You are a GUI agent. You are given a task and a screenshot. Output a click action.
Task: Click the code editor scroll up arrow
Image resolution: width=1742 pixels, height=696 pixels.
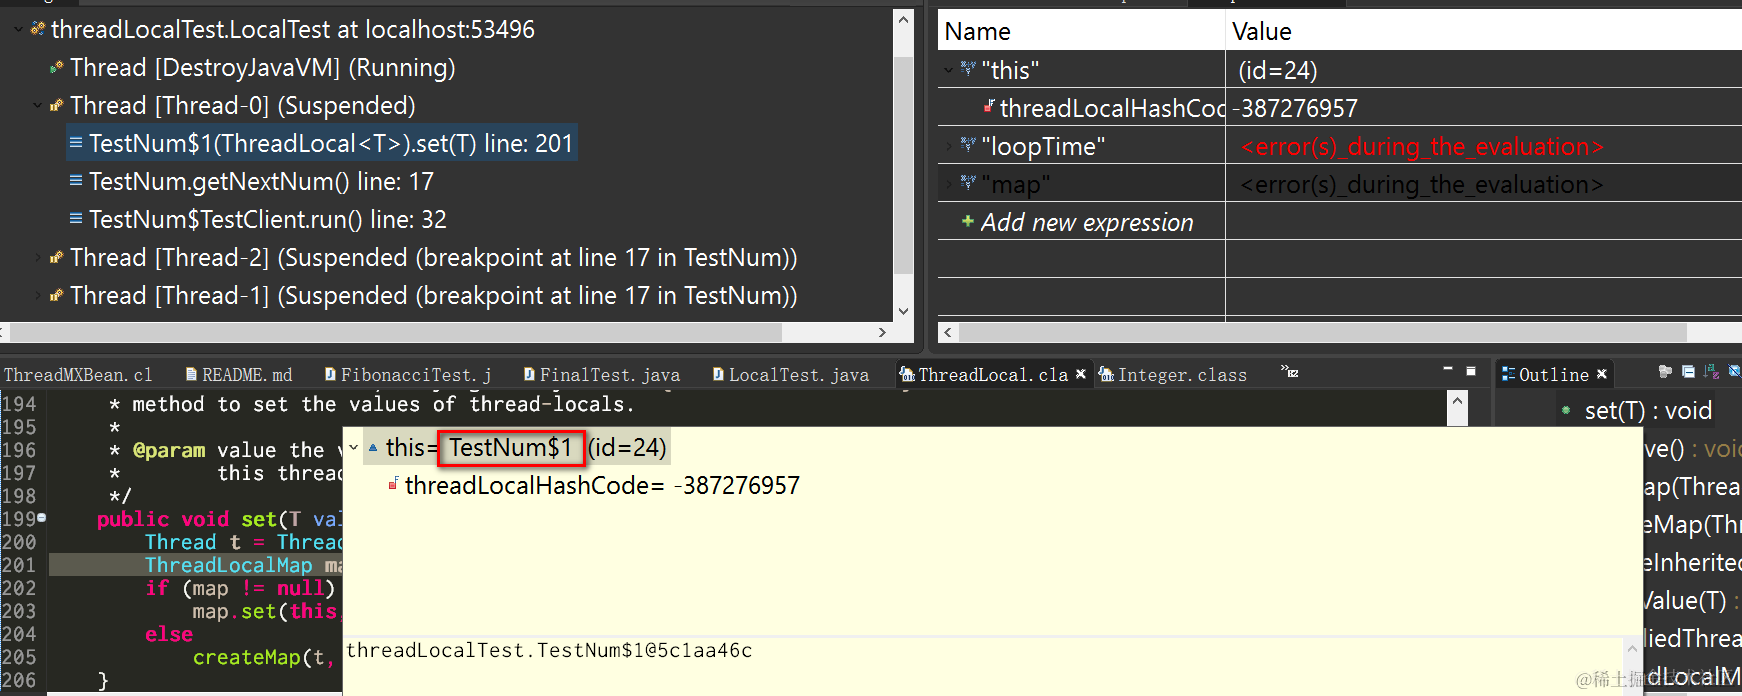pyautogui.click(x=1458, y=401)
